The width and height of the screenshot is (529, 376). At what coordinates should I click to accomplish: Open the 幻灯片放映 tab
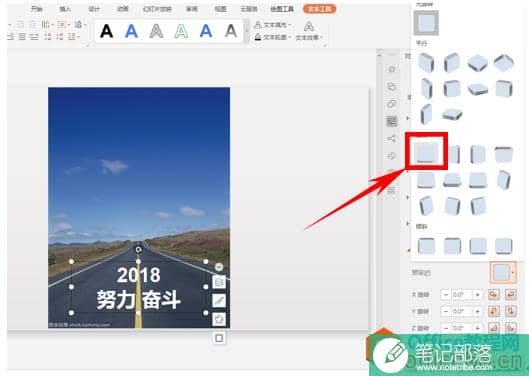click(x=157, y=9)
